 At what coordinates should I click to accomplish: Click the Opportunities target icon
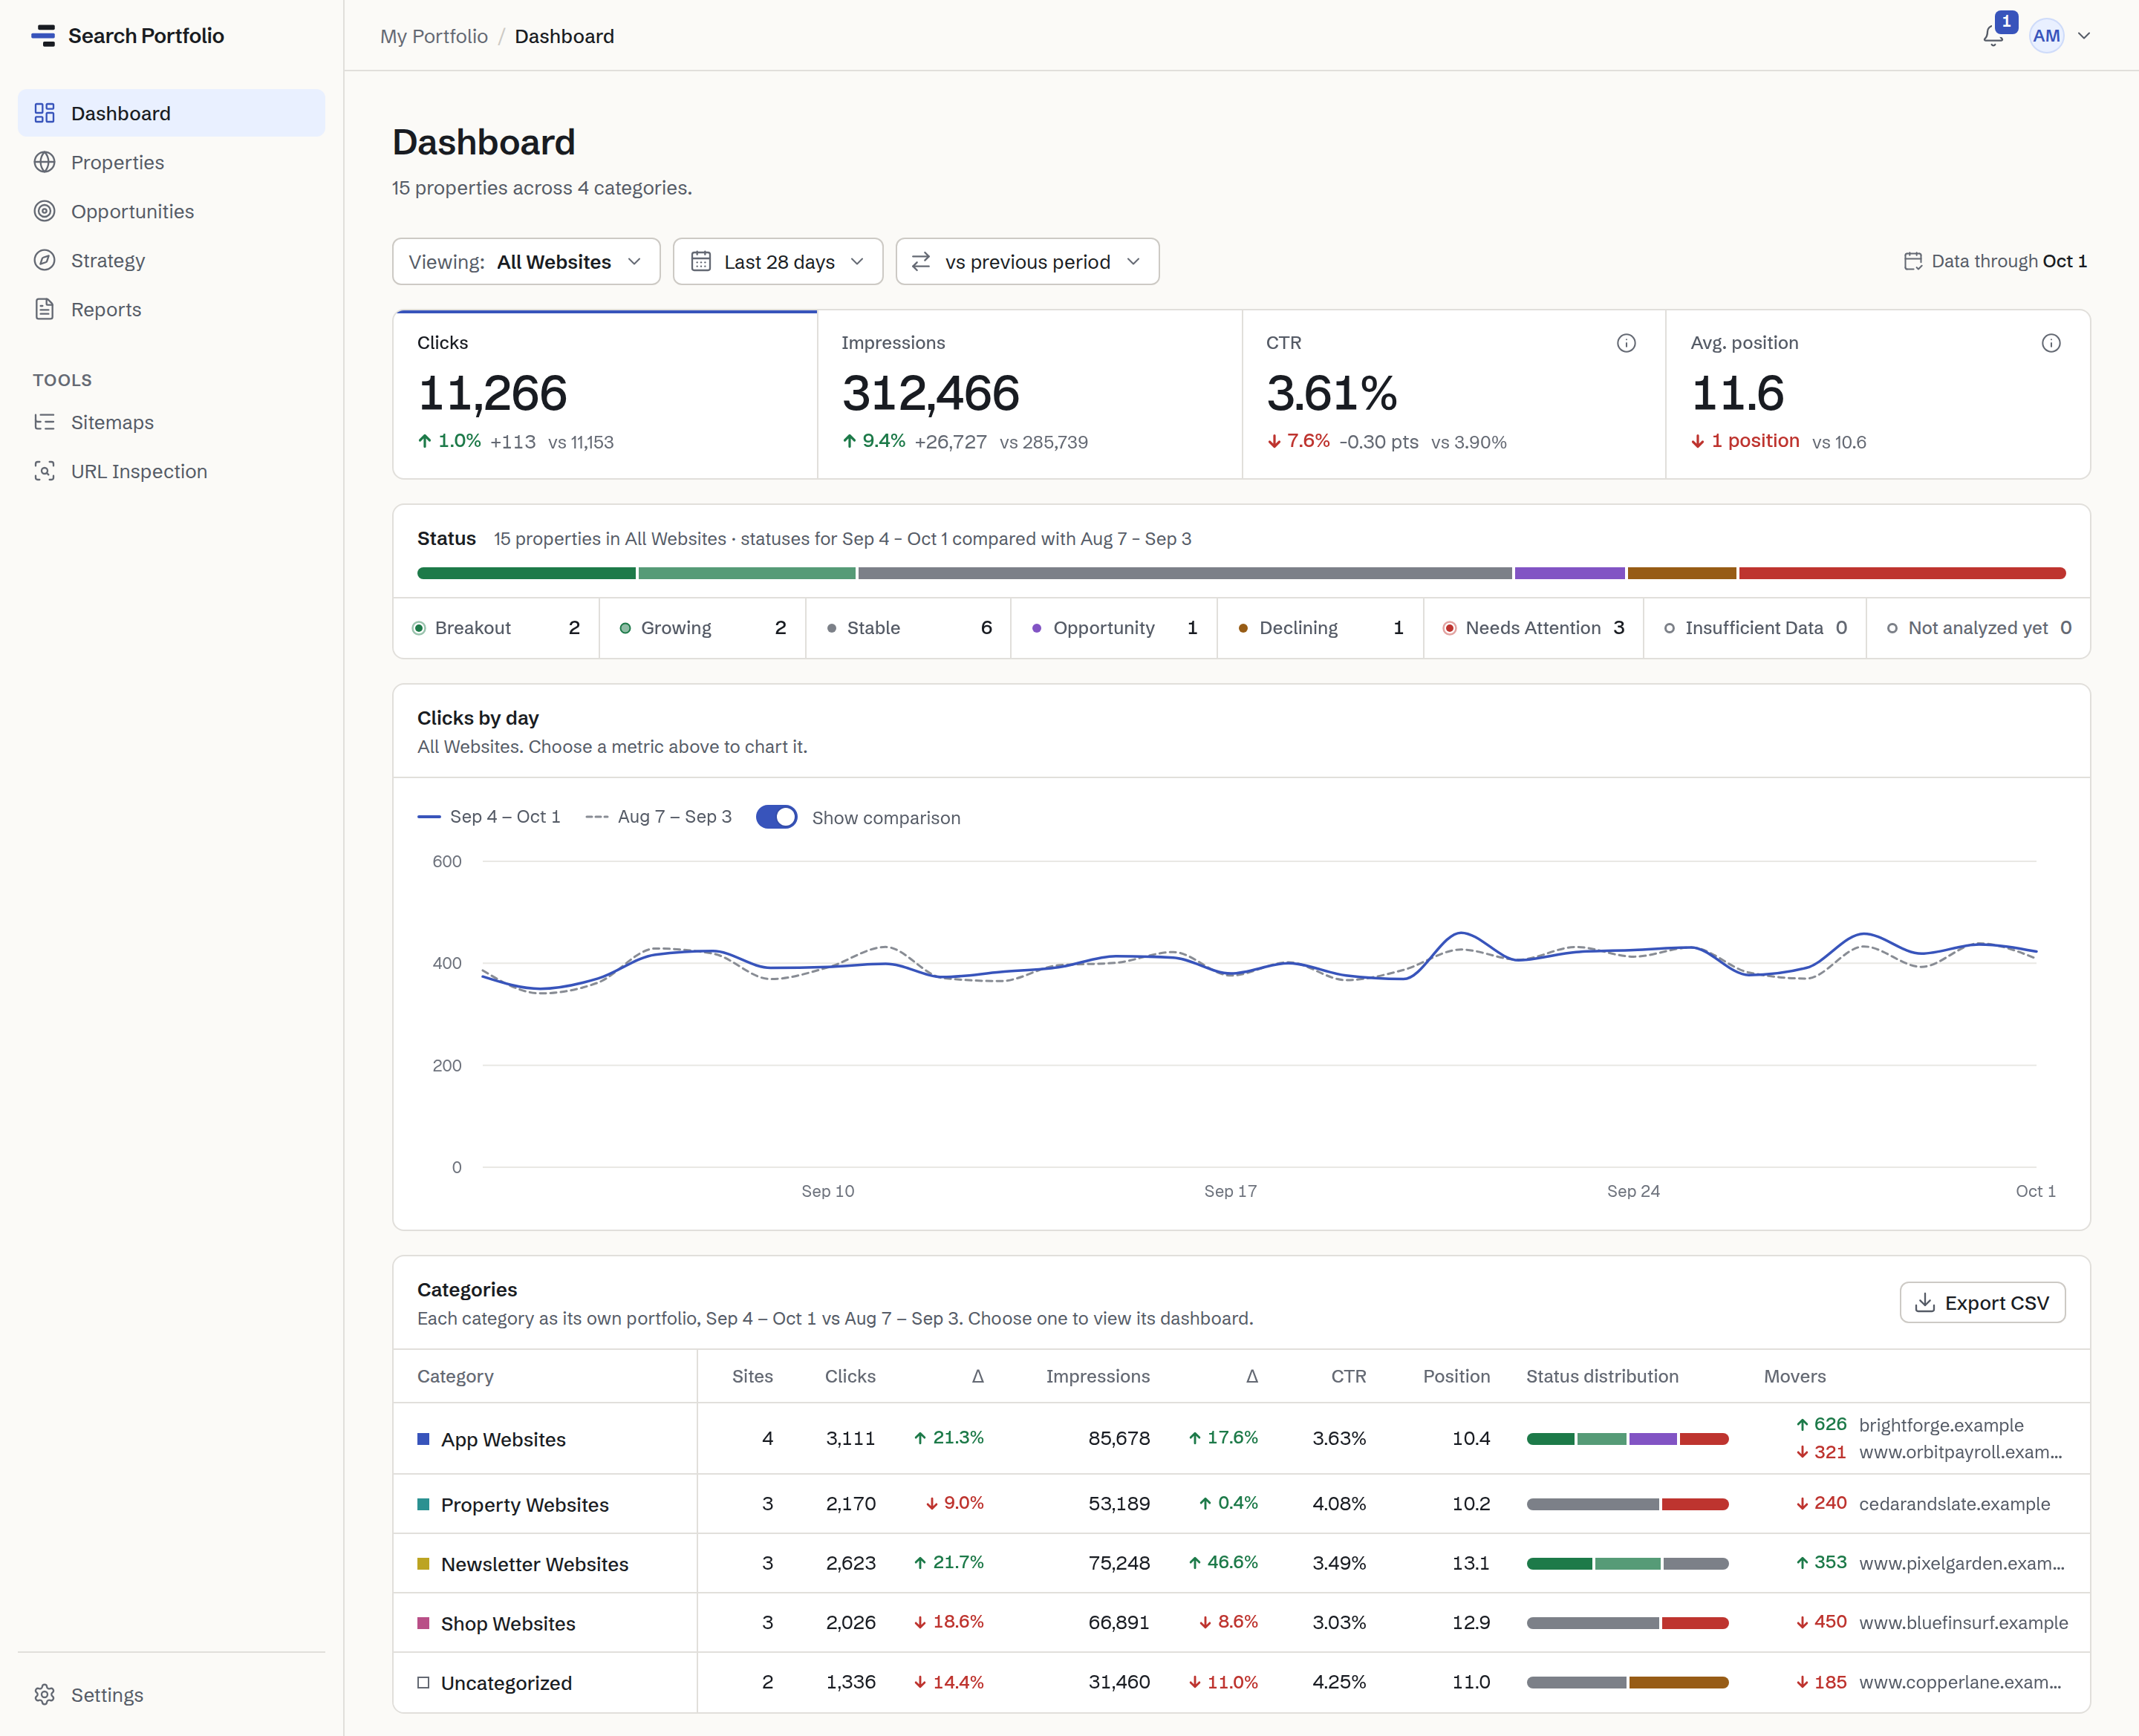click(44, 211)
